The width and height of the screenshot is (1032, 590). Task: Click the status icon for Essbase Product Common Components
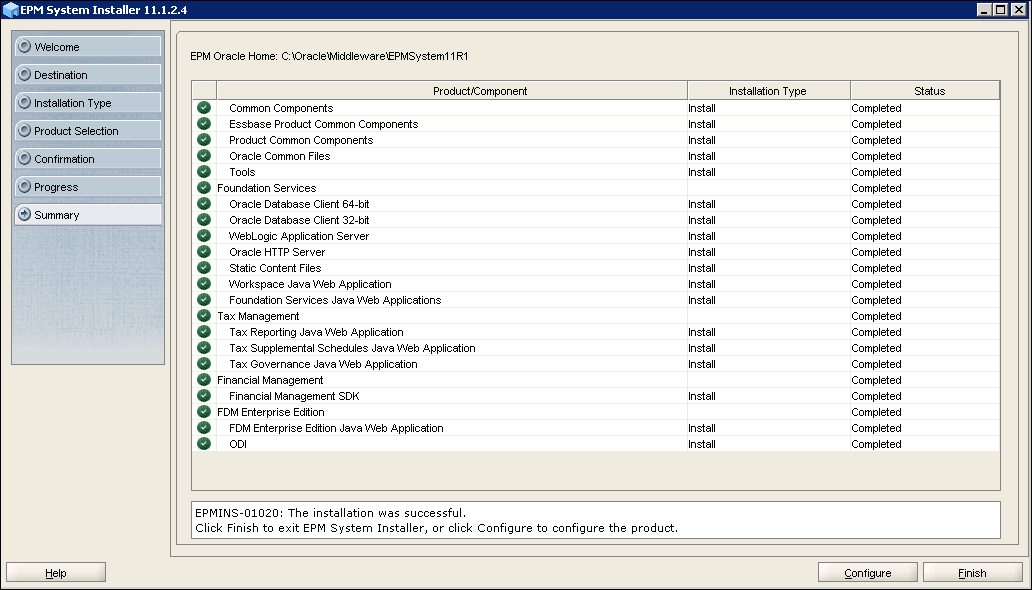[204, 124]
